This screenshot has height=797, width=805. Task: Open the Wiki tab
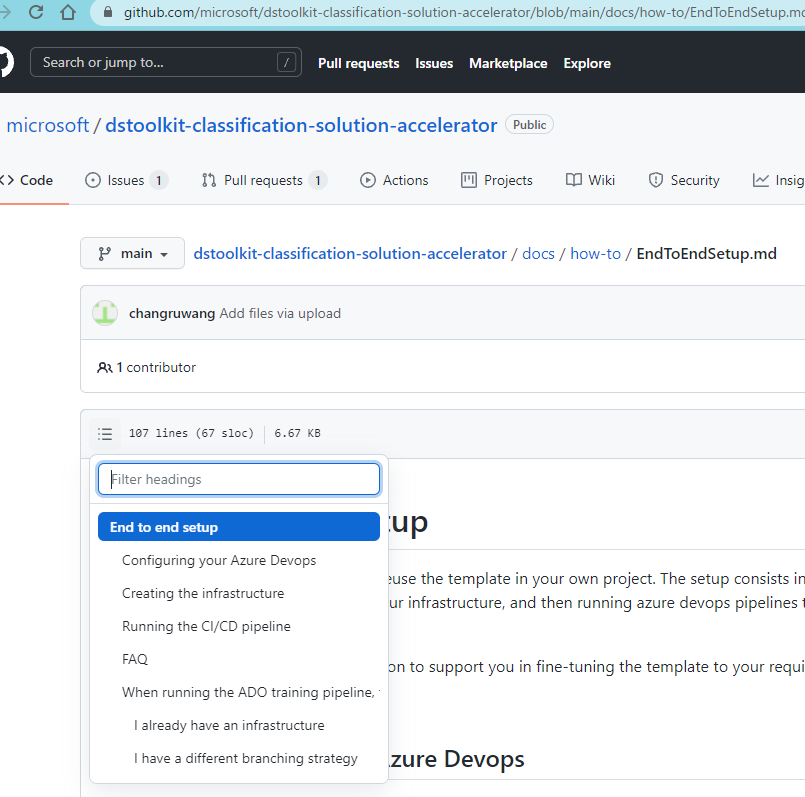coord(590,180)
